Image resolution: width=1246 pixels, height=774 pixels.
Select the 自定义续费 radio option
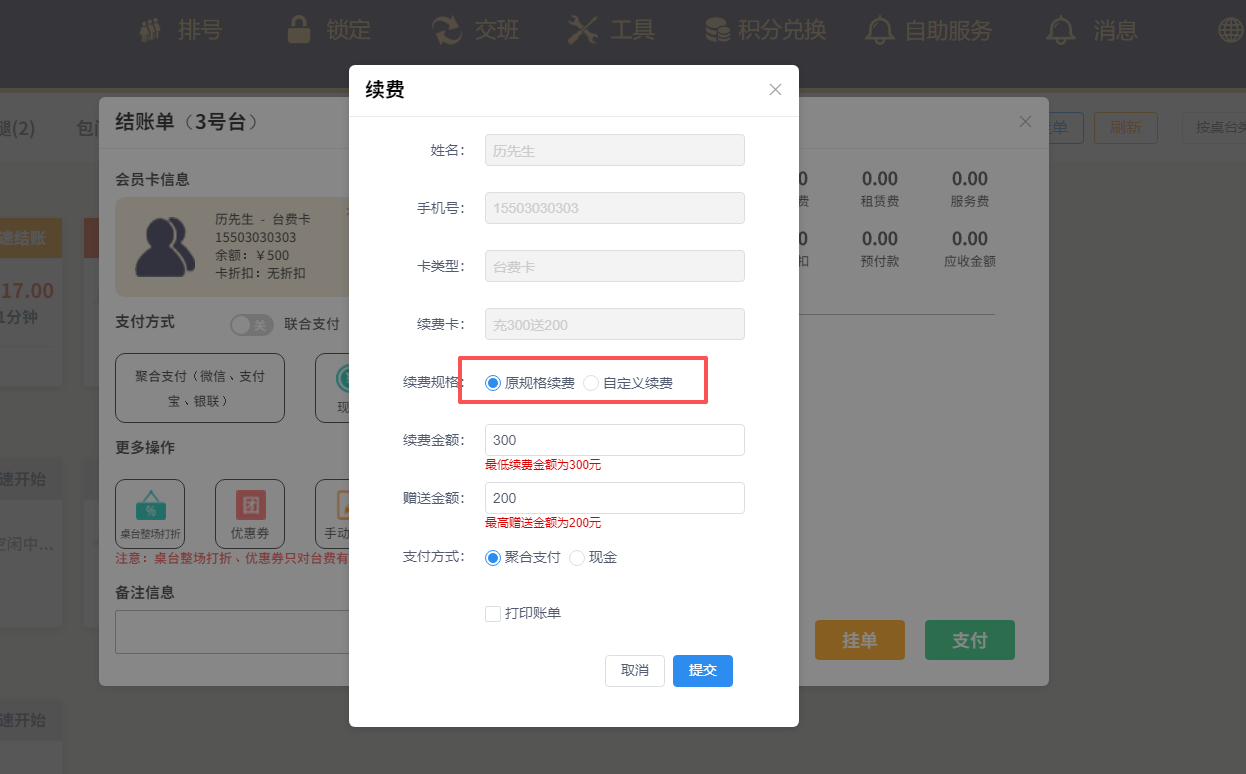(x=591, y=383)
